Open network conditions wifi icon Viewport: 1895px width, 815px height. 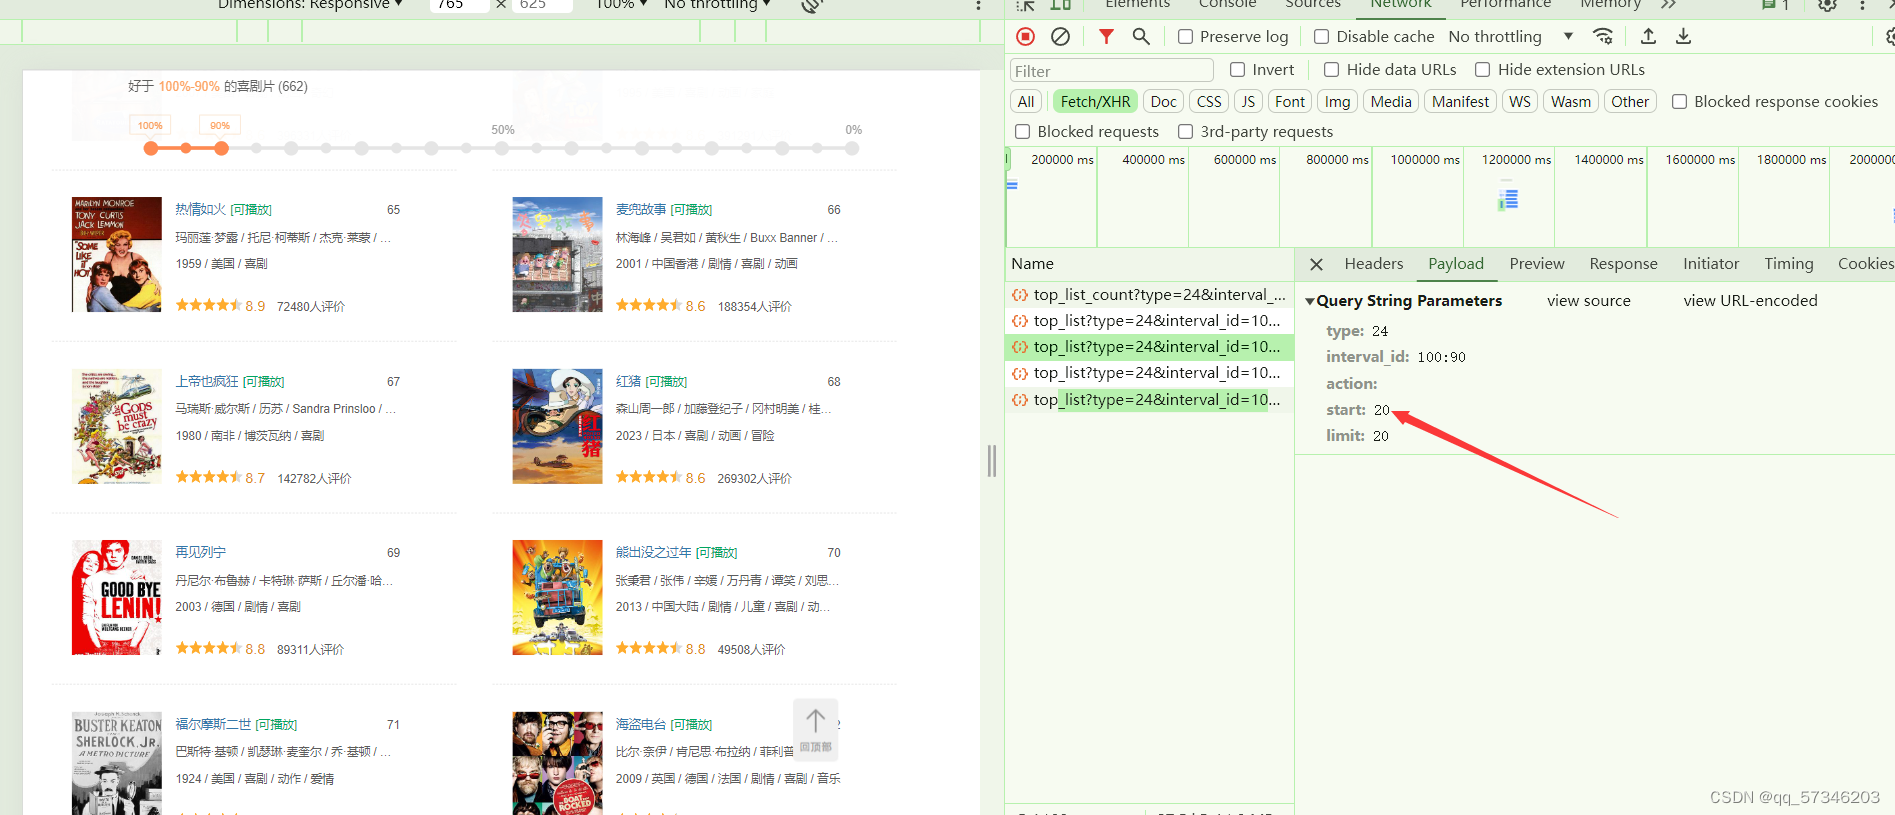[1603, 36]
